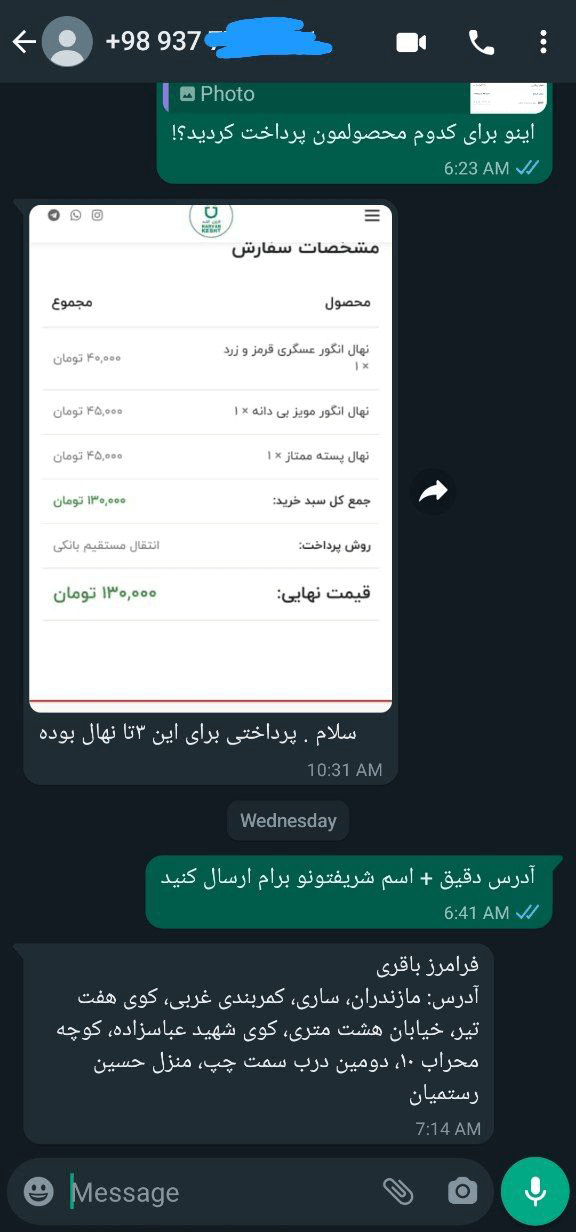Open the three-dot more options menu

[543, 42]
